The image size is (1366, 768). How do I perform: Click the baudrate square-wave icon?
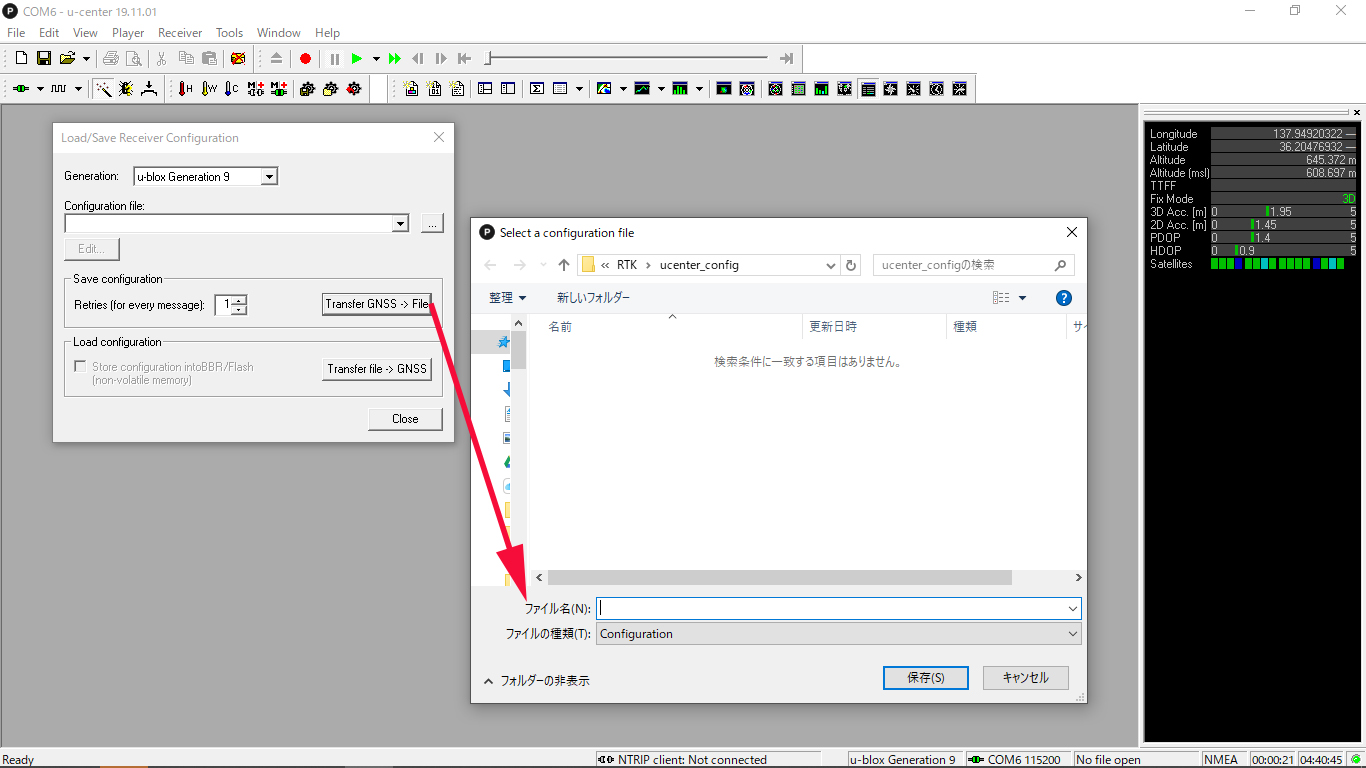[59, 89]
